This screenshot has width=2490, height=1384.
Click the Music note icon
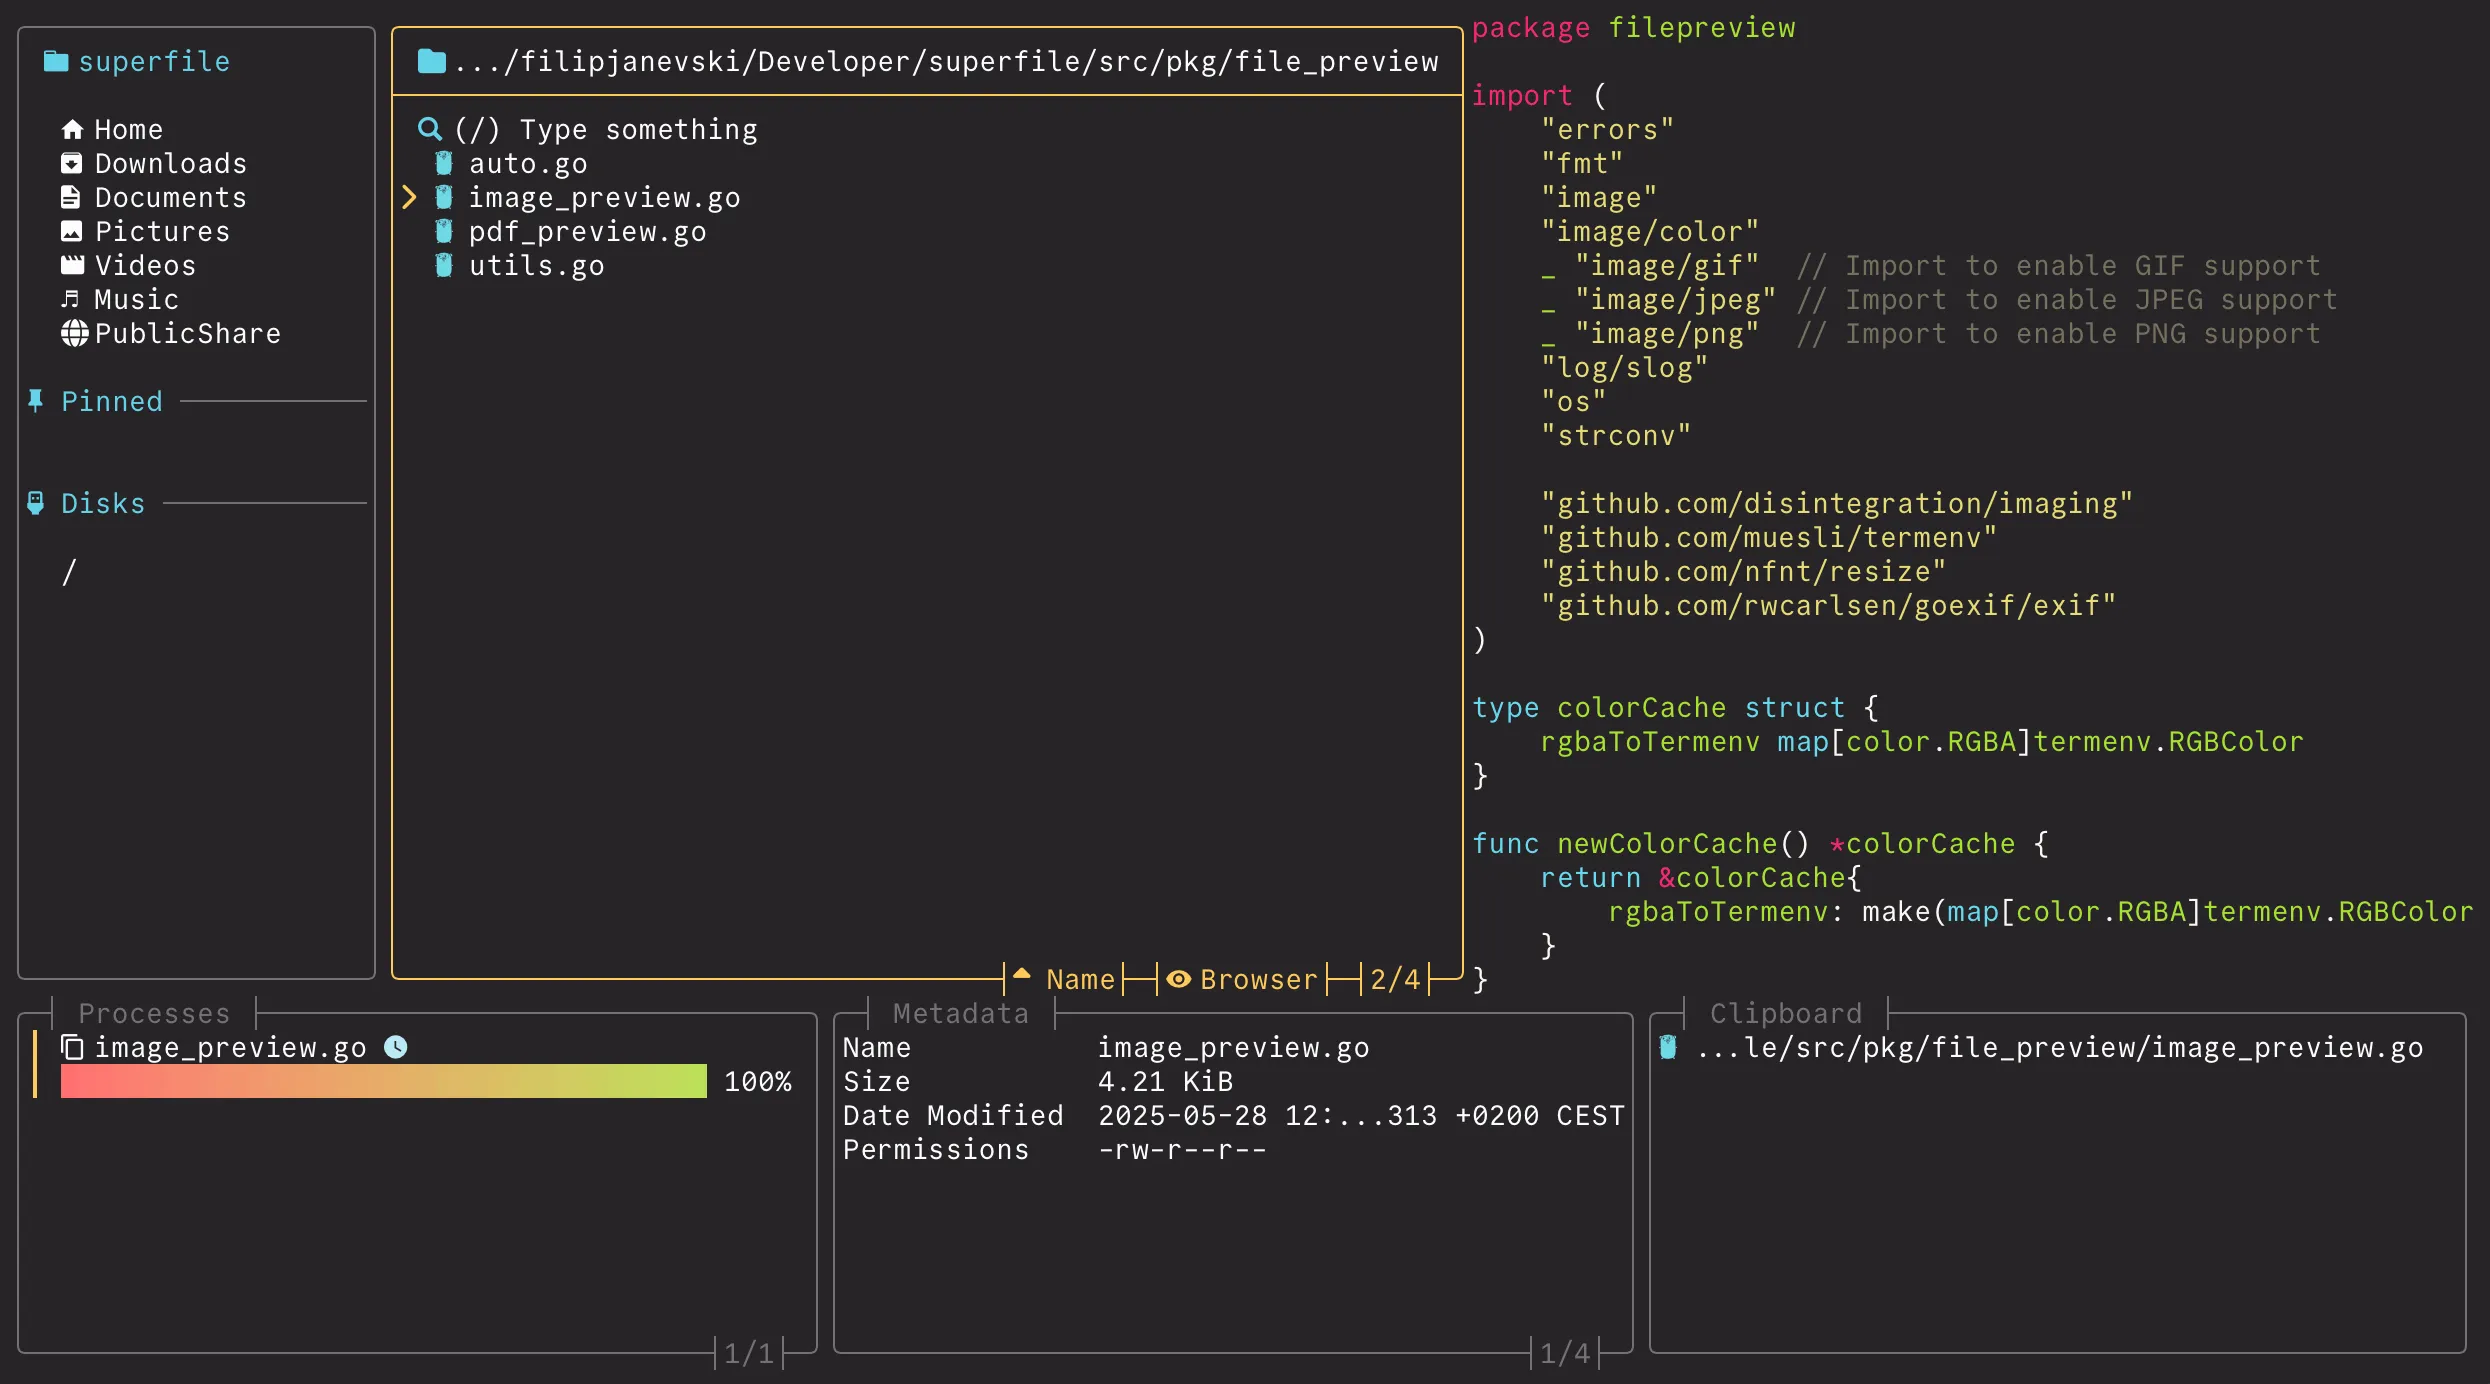(x=71, y=298)
